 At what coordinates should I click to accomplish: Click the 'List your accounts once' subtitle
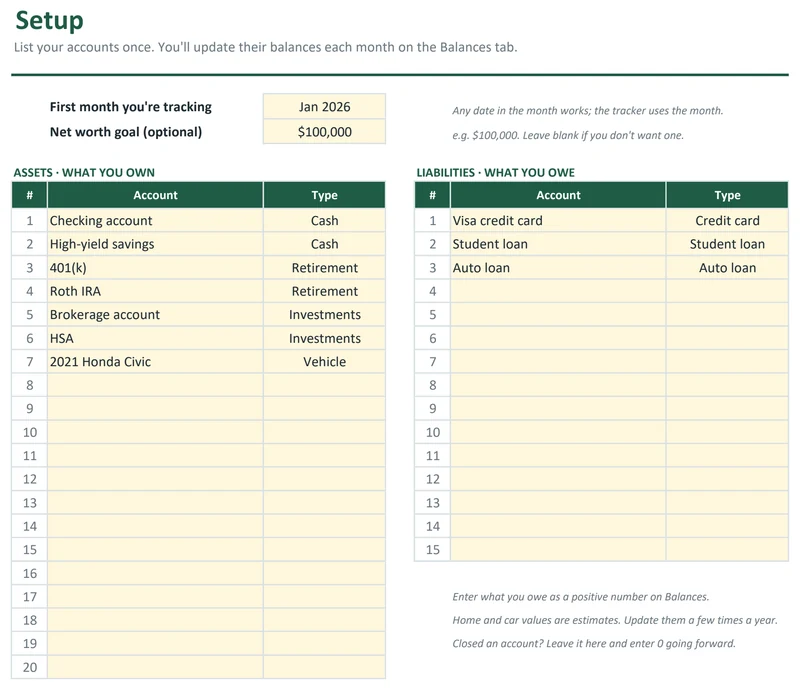pos(265,47)
